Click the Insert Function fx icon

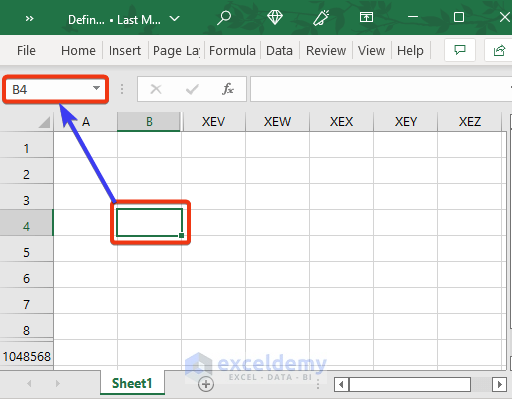coord(228,89)
